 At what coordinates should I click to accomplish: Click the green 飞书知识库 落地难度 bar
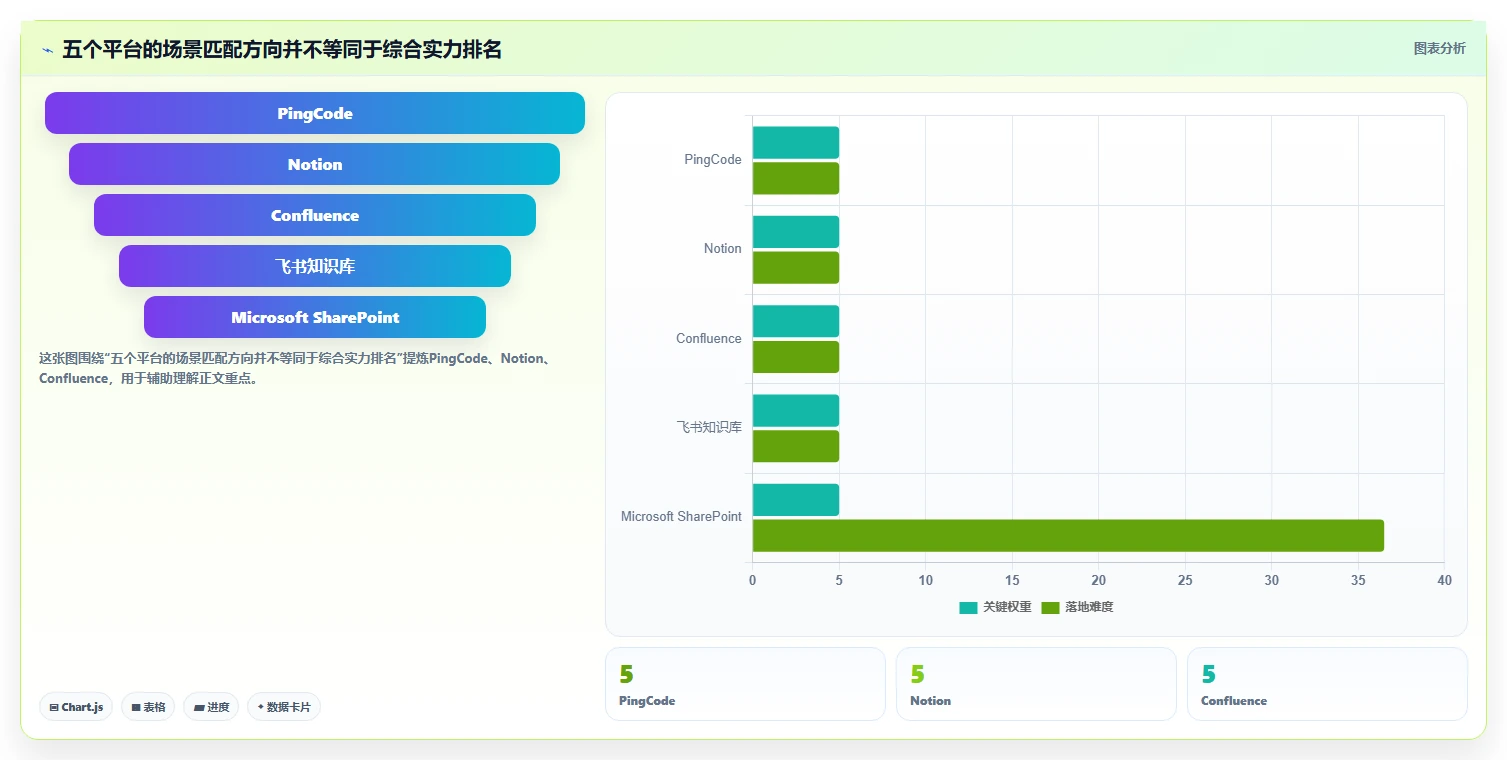(796, 446)
